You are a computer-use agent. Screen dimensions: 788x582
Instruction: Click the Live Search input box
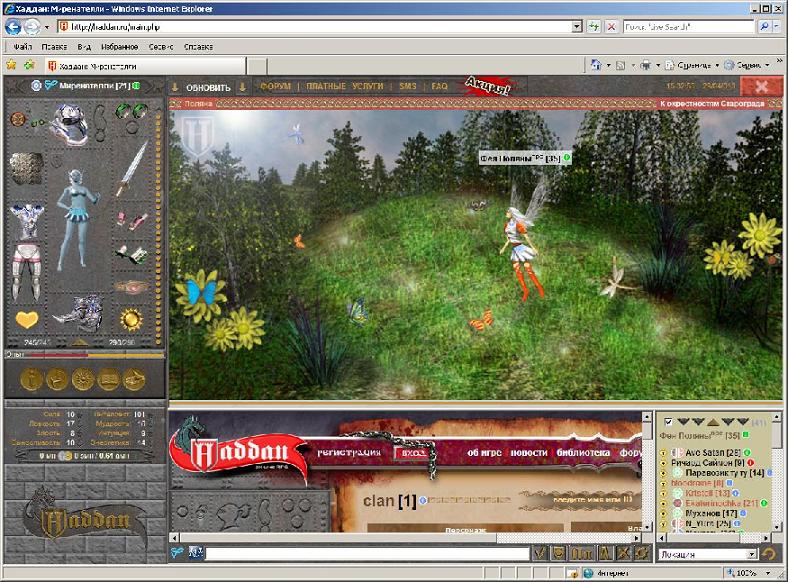tap(688, 27)
